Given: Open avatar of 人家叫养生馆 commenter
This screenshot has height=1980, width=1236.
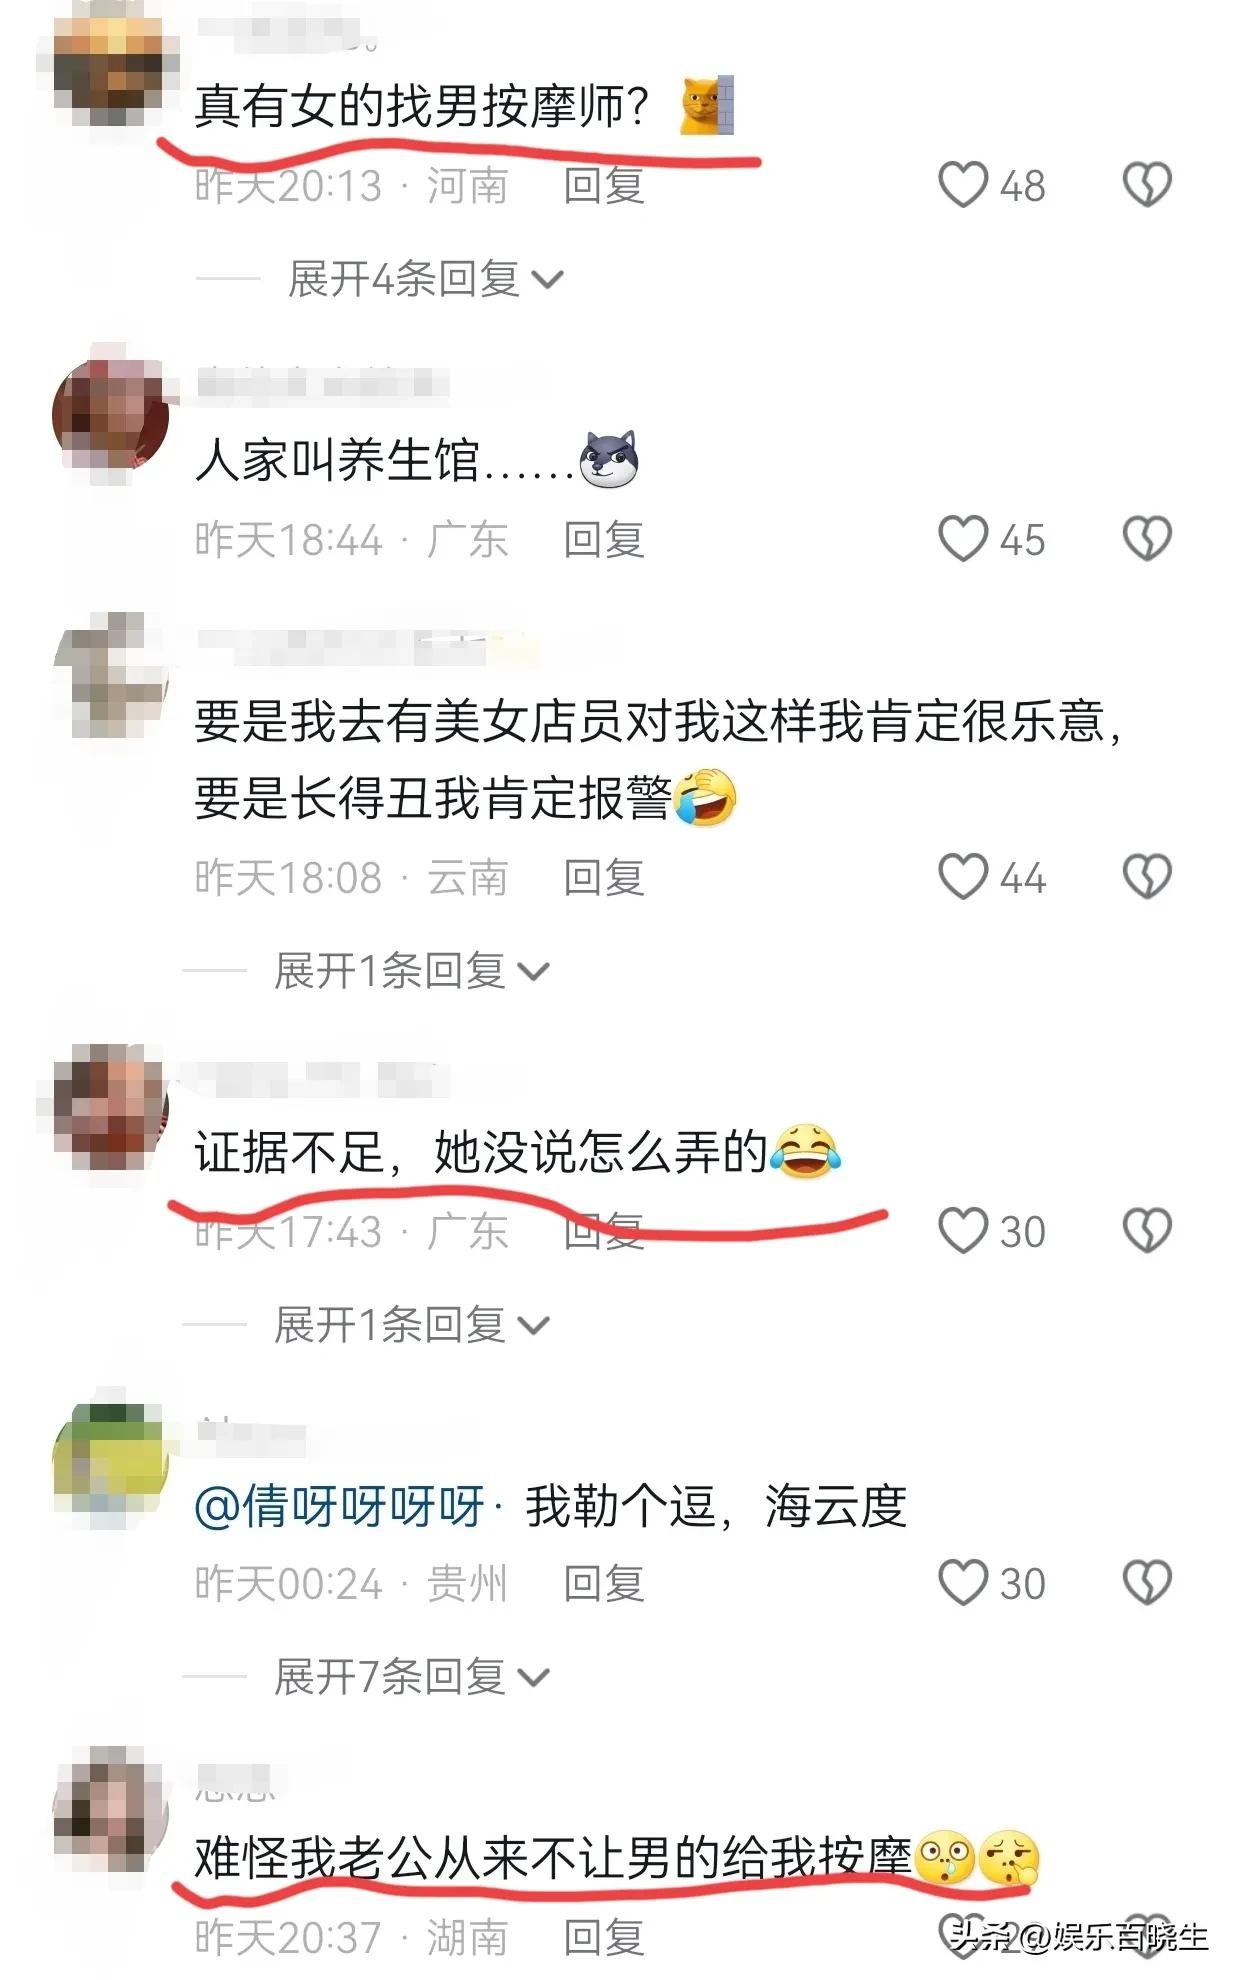Looking at the screenshot, I should [110, 414].
